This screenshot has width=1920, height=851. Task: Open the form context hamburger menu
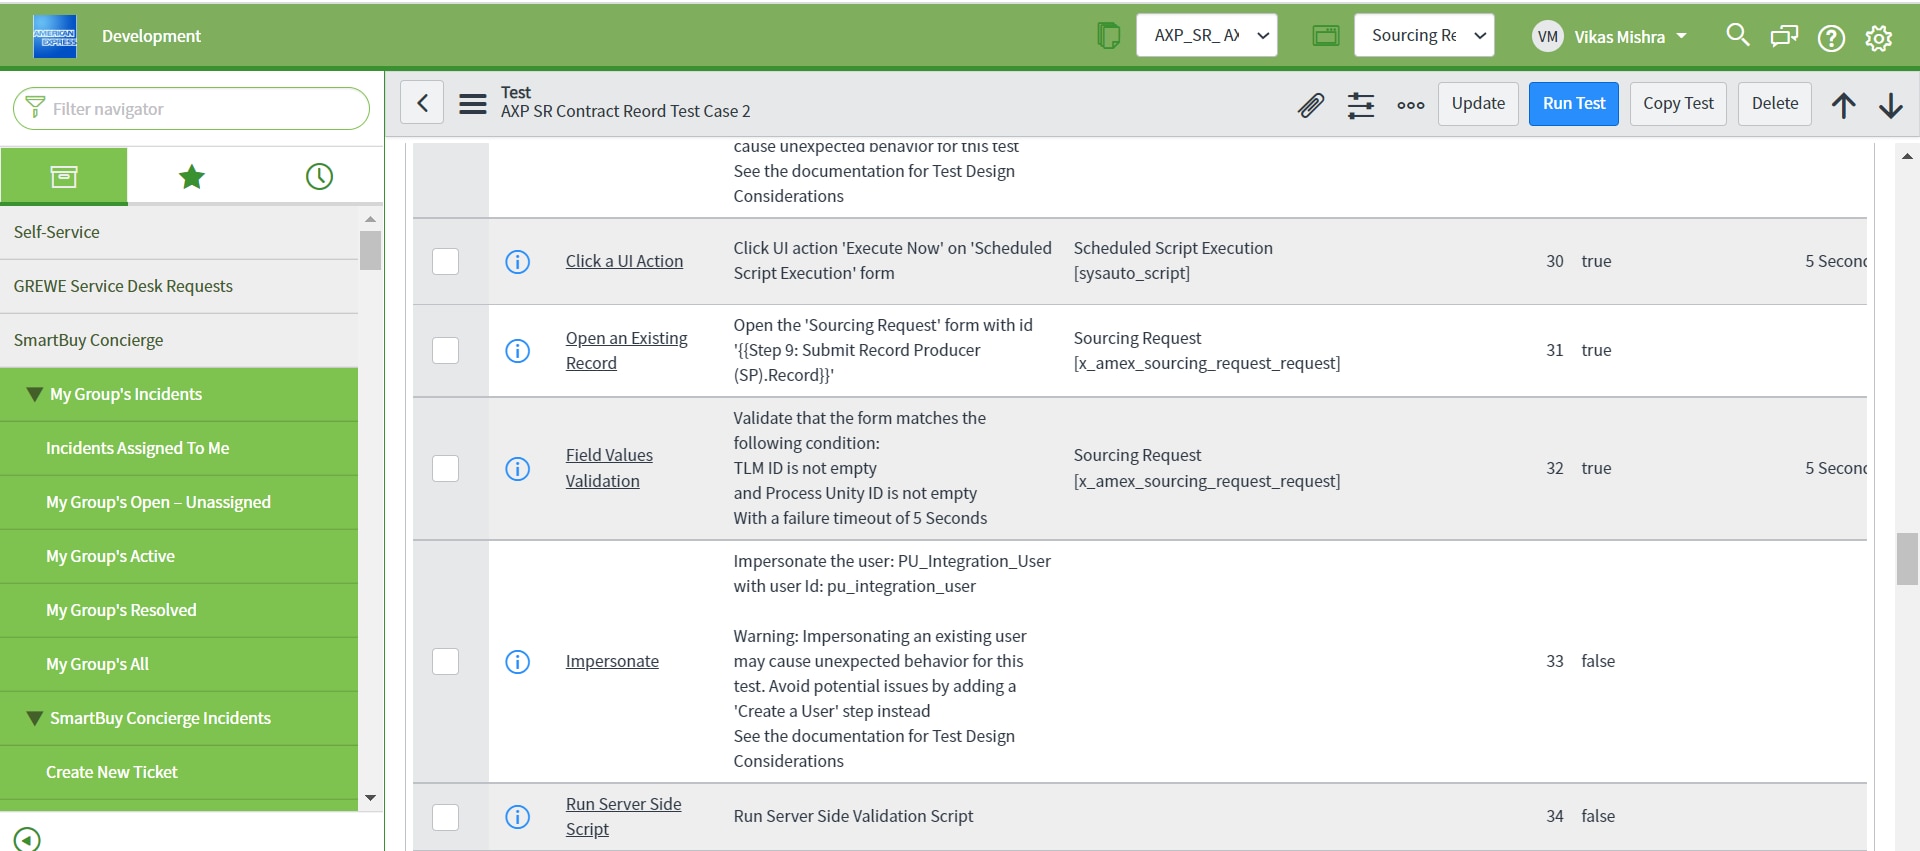(x=472, y=103)
